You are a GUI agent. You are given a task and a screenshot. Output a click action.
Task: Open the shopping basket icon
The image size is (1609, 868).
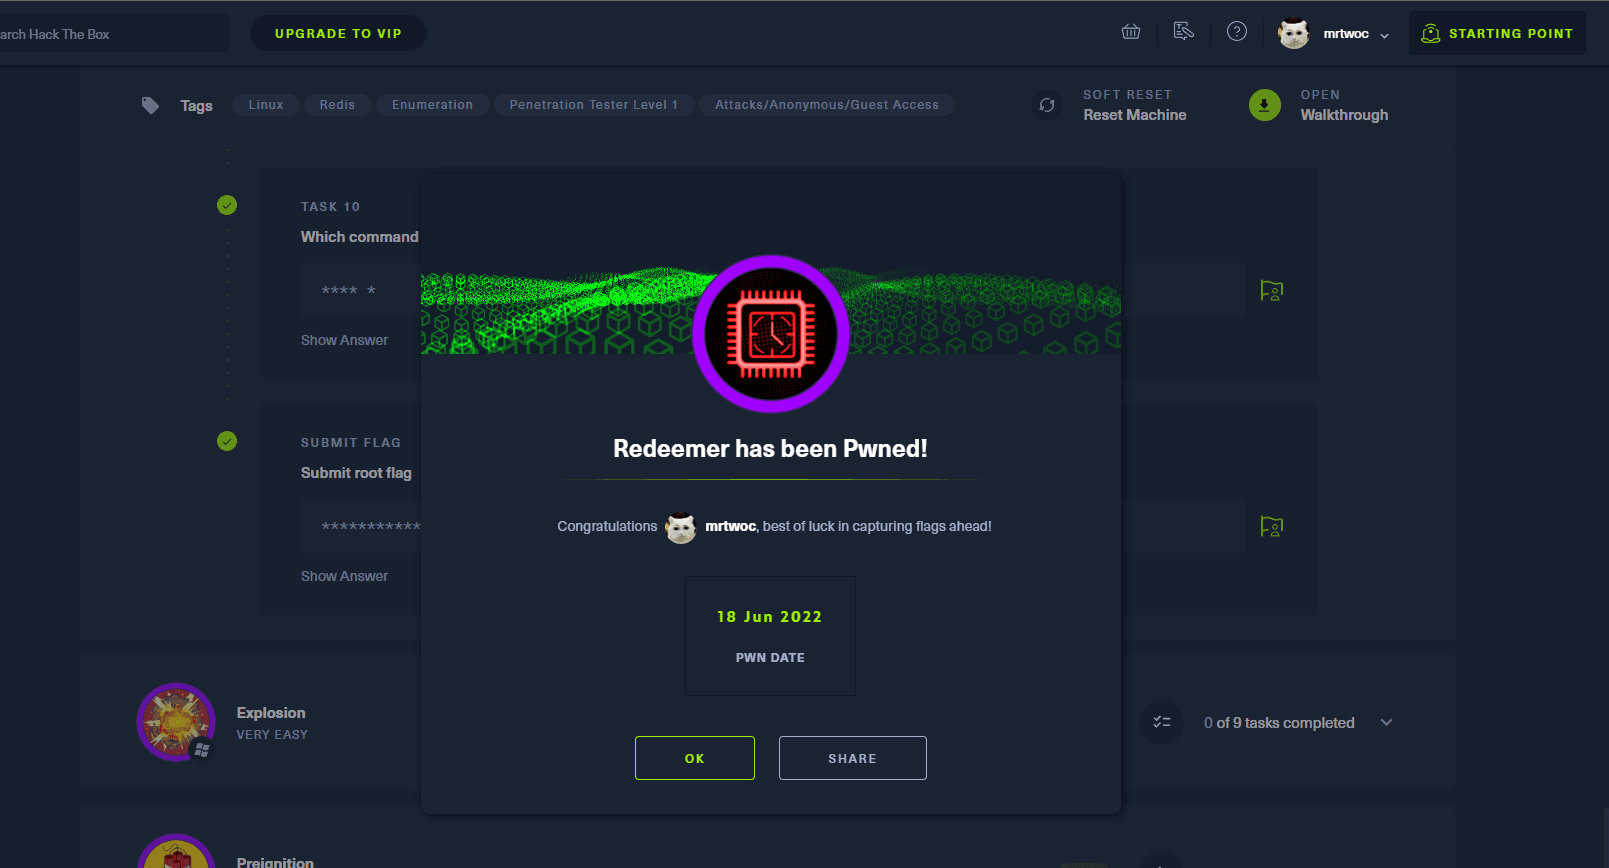[1131, 32]
